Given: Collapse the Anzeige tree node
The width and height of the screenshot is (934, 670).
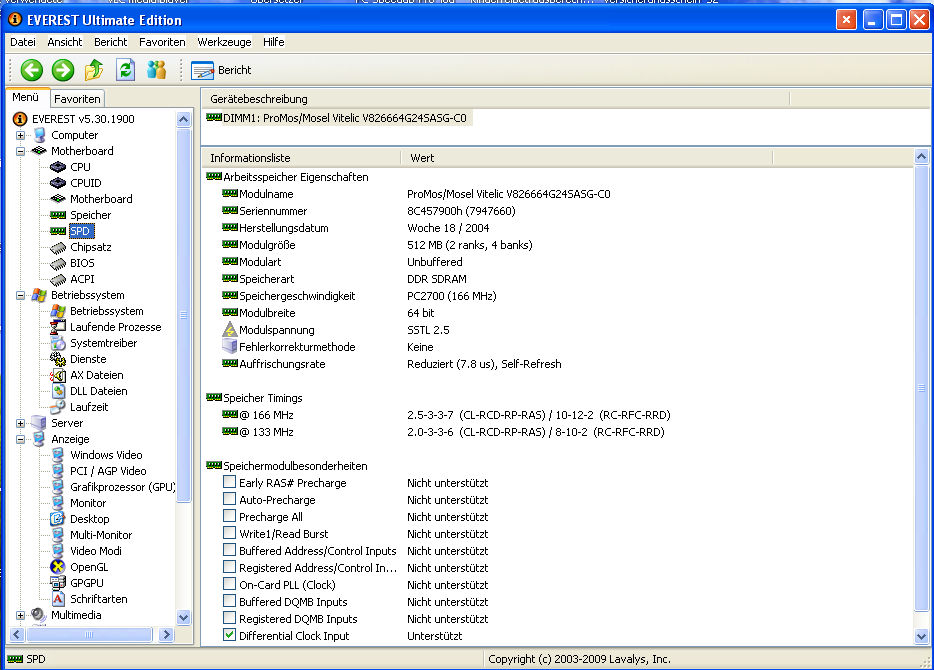Looking at the screenshot, I should coord(20,440).
